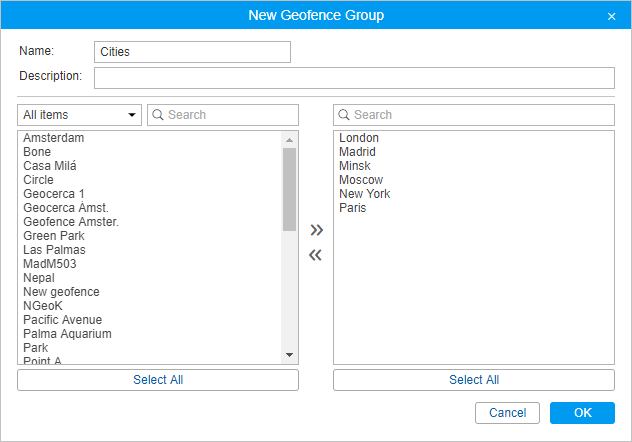Click the left list scrollbar thumb
The width and height of the screenshot is (632, 442).
pyautogui.click(x=289, y=188)
